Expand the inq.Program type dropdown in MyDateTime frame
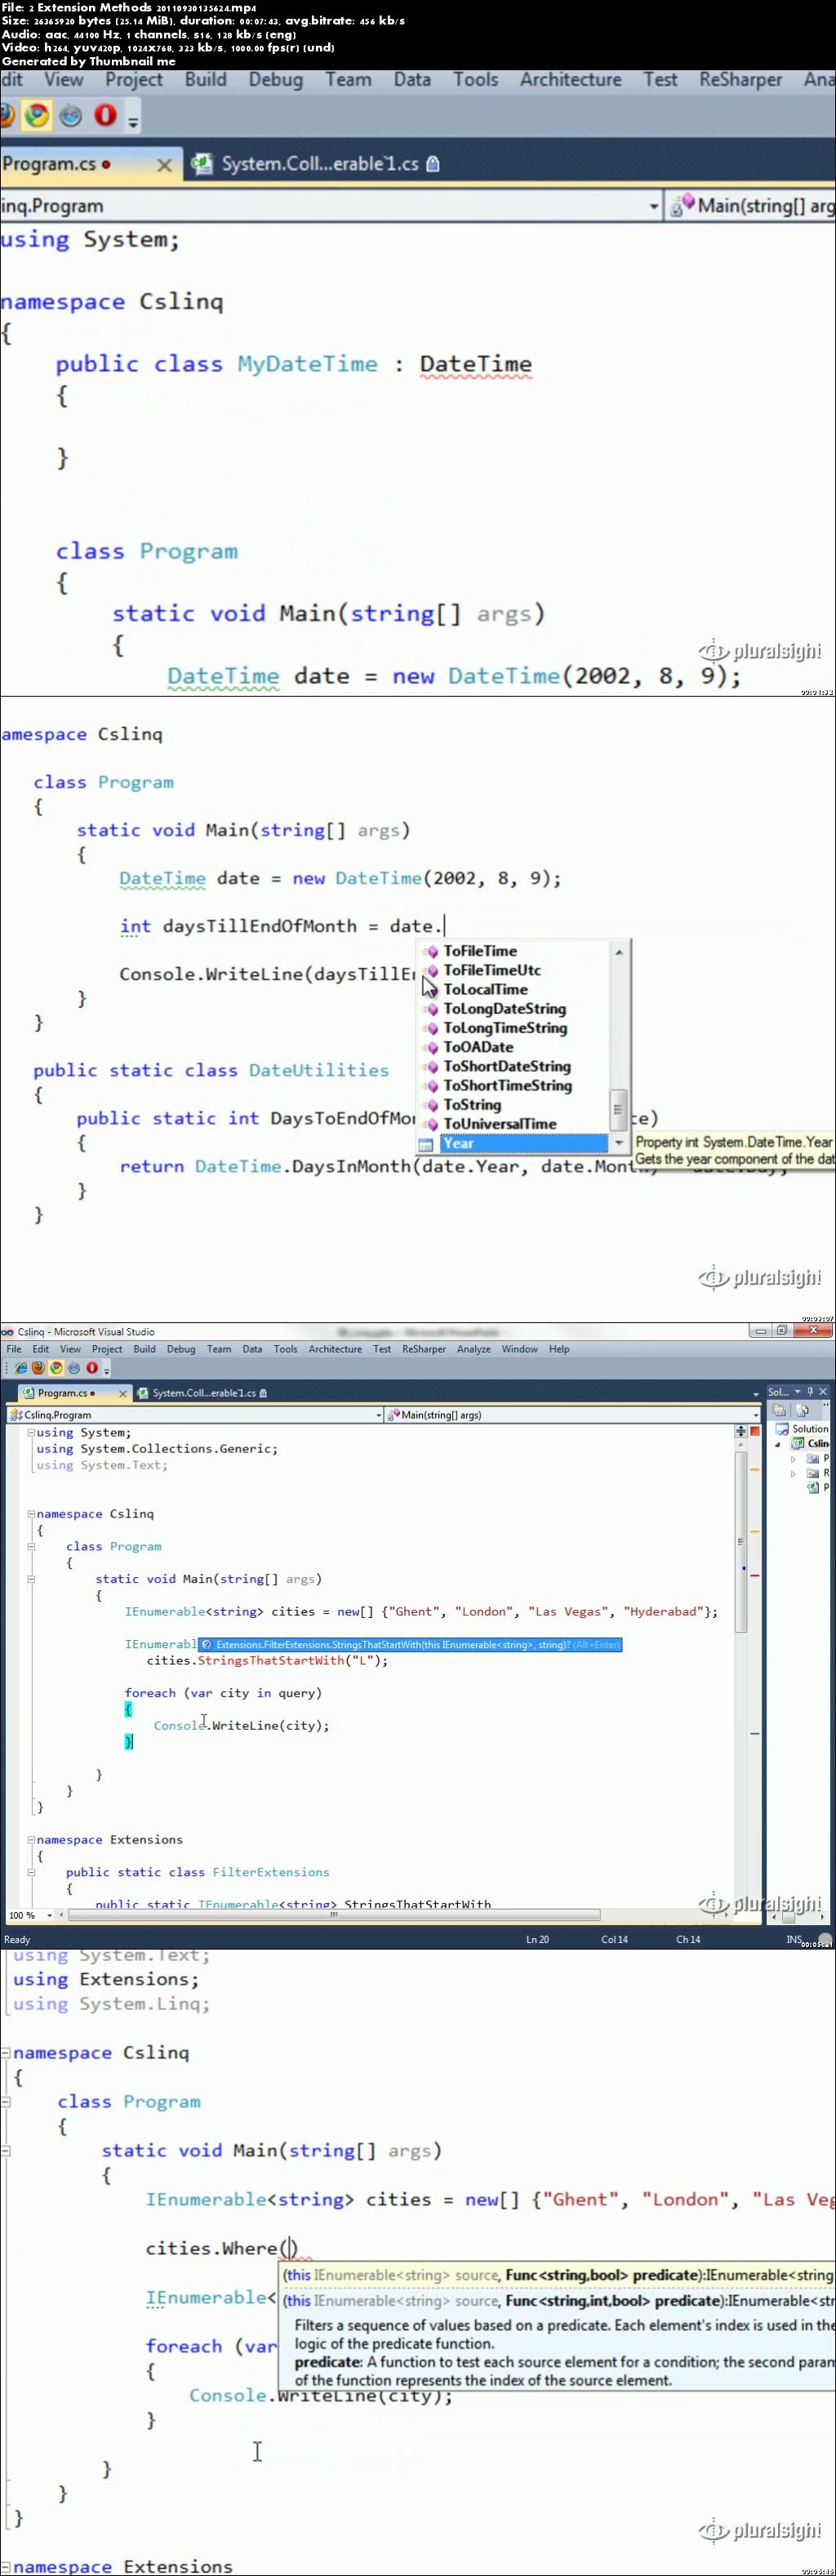This screenshot has width=836, height=2576. point(654,206)
